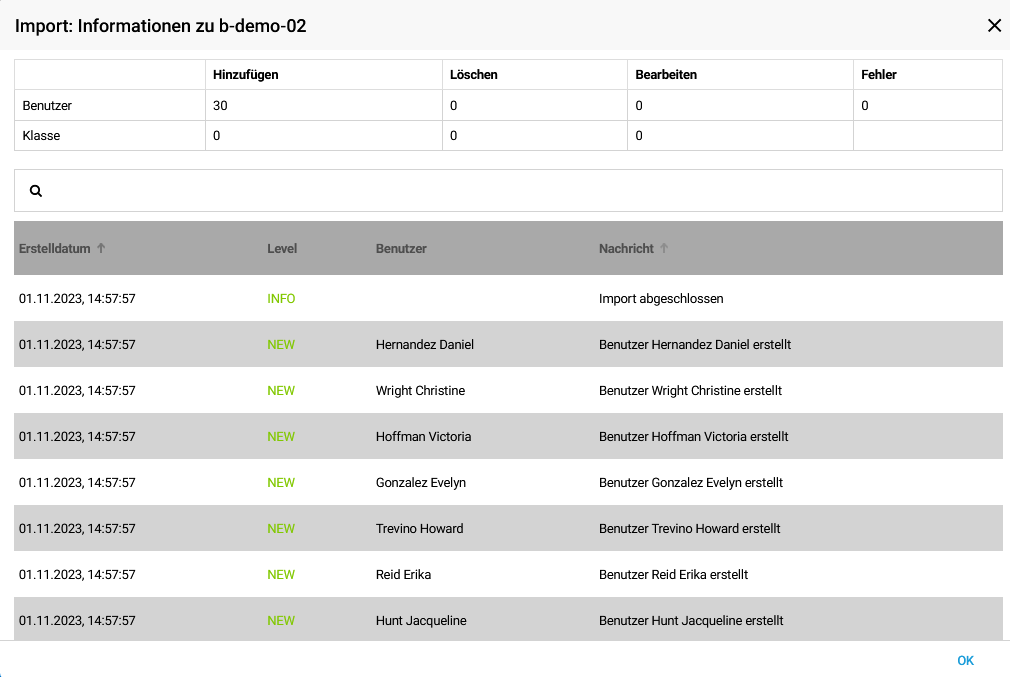Click the INFO level label
The image size is (1010, 677).
(x=281, y=299)
